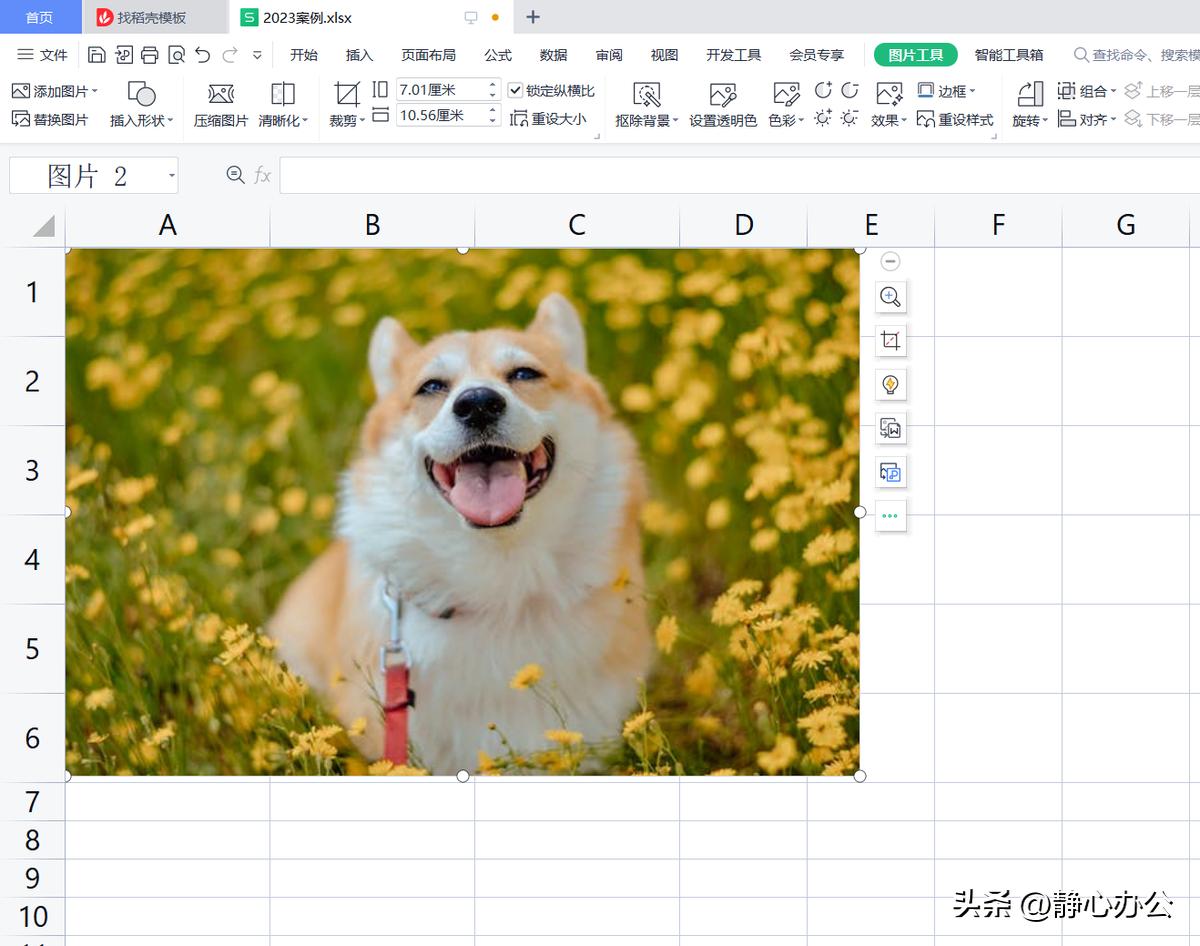
Task: Click the Compress Picture (压缩图片) icon
Action: tap(220, 95)
